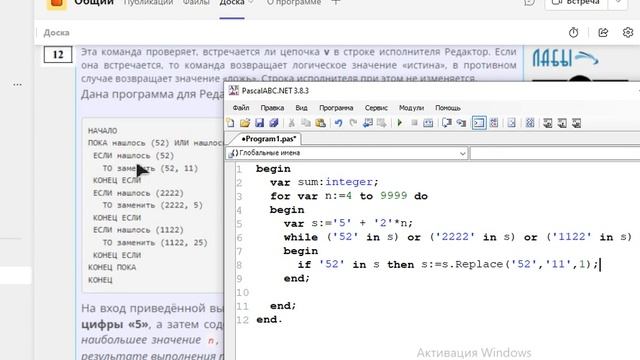
Task: Click the navigate forward icon
Action: tap(382, 123)
